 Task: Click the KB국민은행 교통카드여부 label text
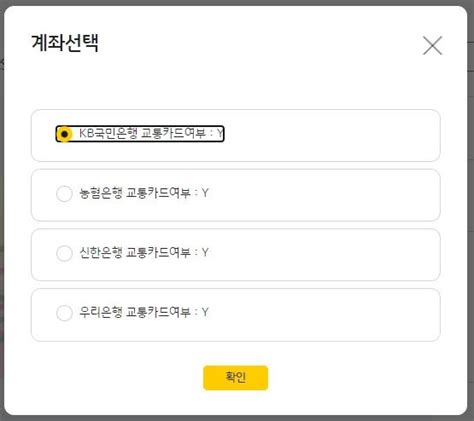pos(142,133)
